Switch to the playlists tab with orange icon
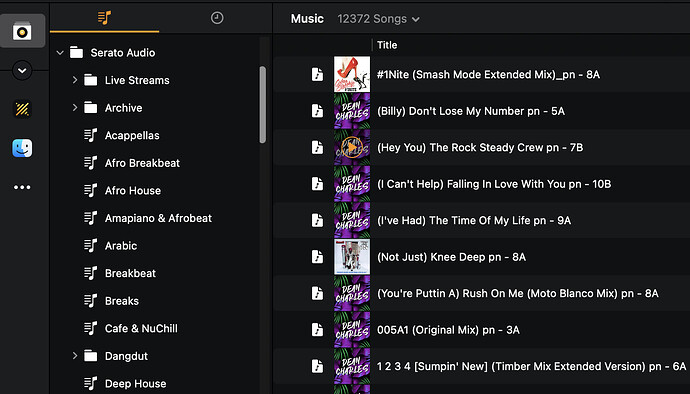690x394 pixels. 104,18
